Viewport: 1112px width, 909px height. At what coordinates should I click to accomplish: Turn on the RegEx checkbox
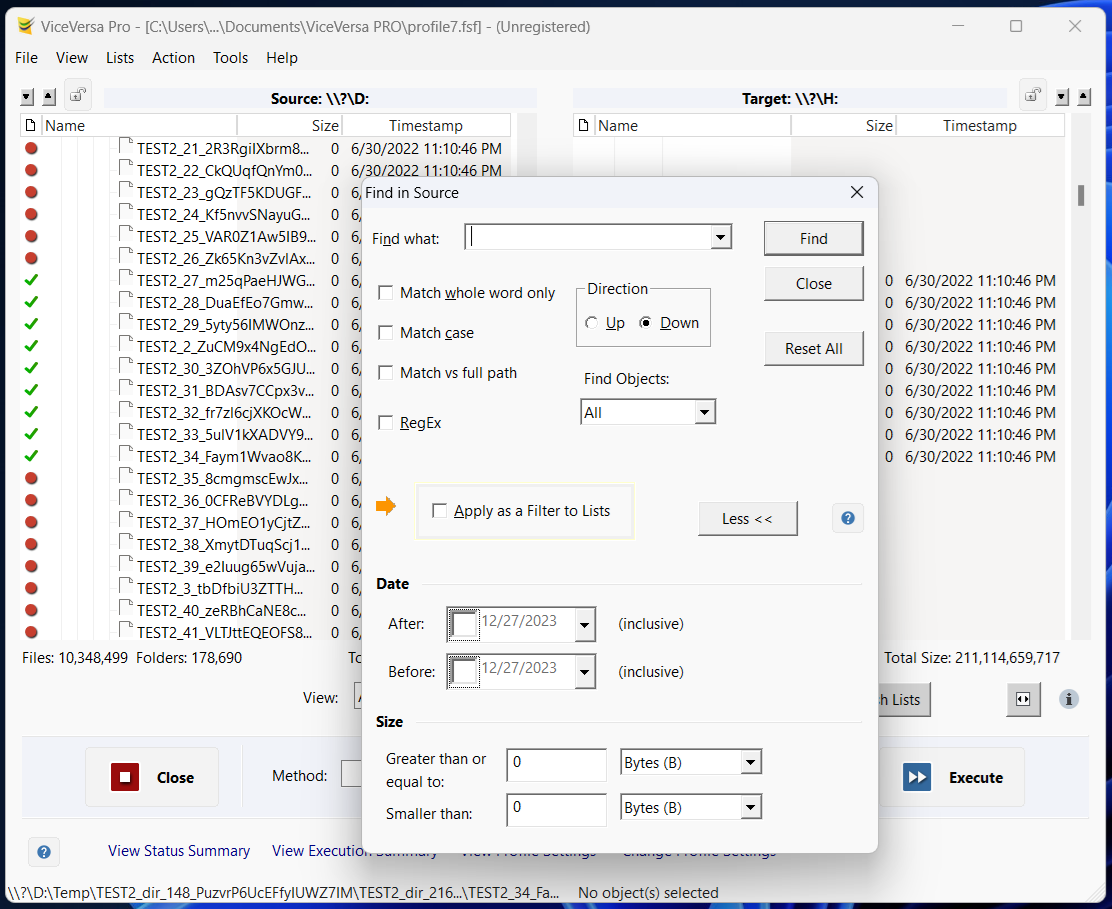pyautogui.click(x=386, y=423)
